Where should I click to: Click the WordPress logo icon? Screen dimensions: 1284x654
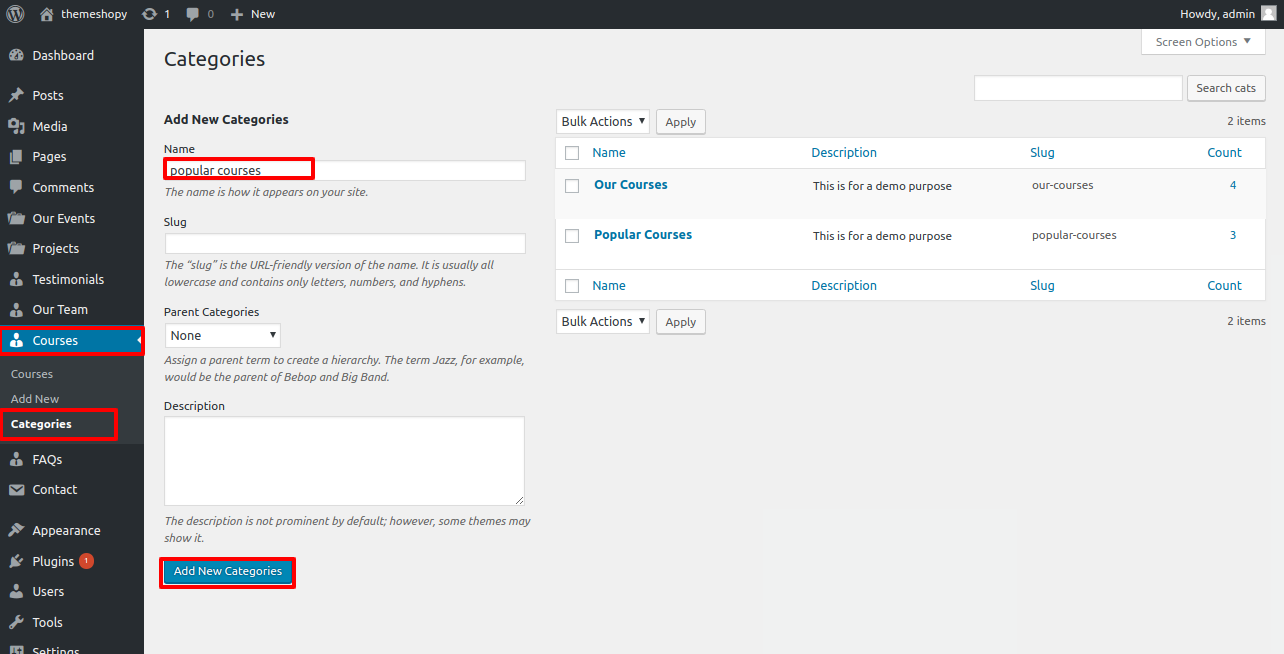coord(15,14)
